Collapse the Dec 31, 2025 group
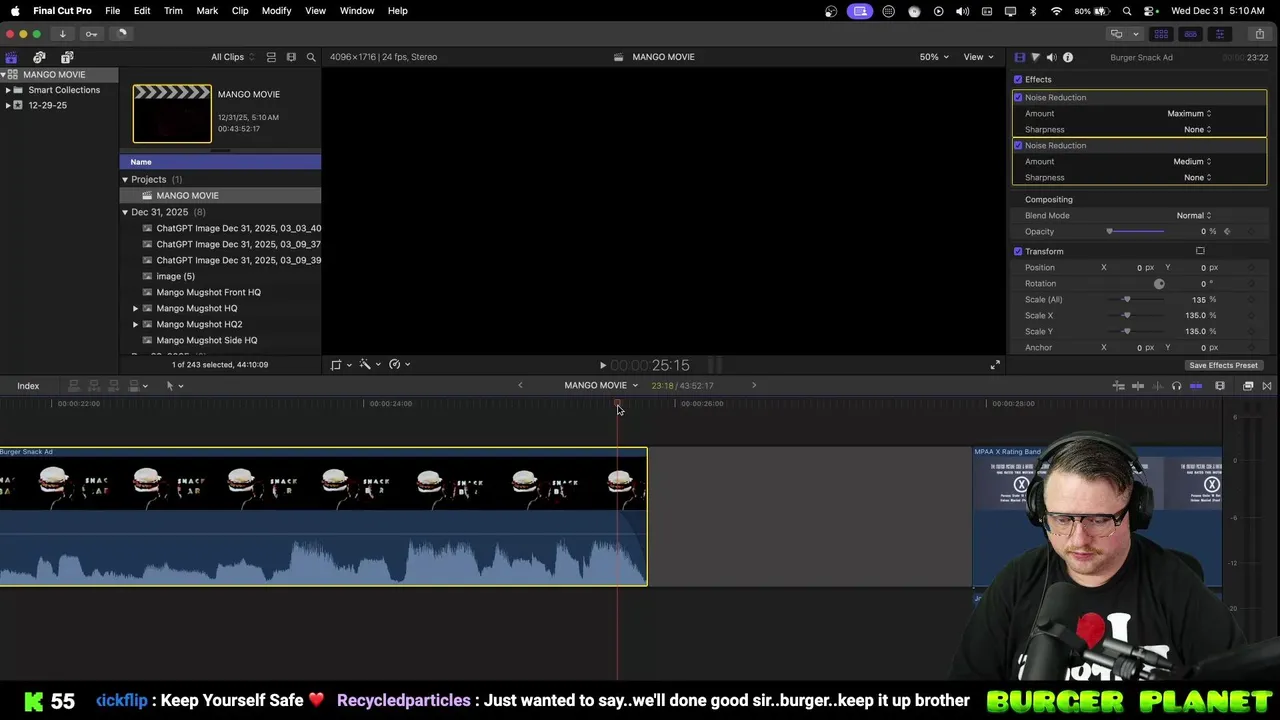The image size is (1280, 720). click(x=125, y=212)
